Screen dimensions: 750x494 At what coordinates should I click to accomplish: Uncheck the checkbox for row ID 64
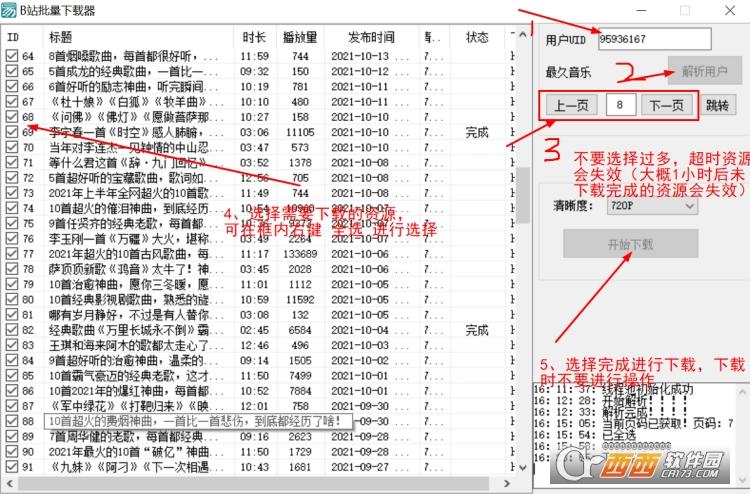pos(12,56)
